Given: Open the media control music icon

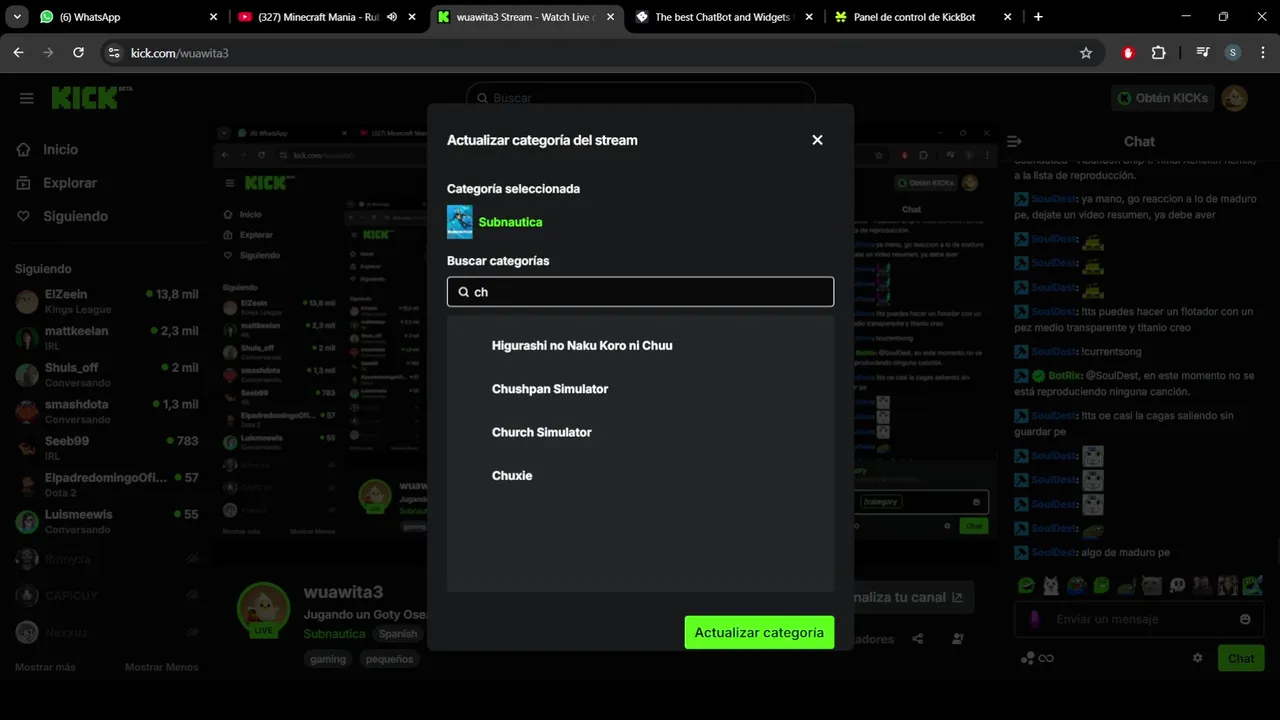Looking at the screenshot, I should tap(1203, 53).
